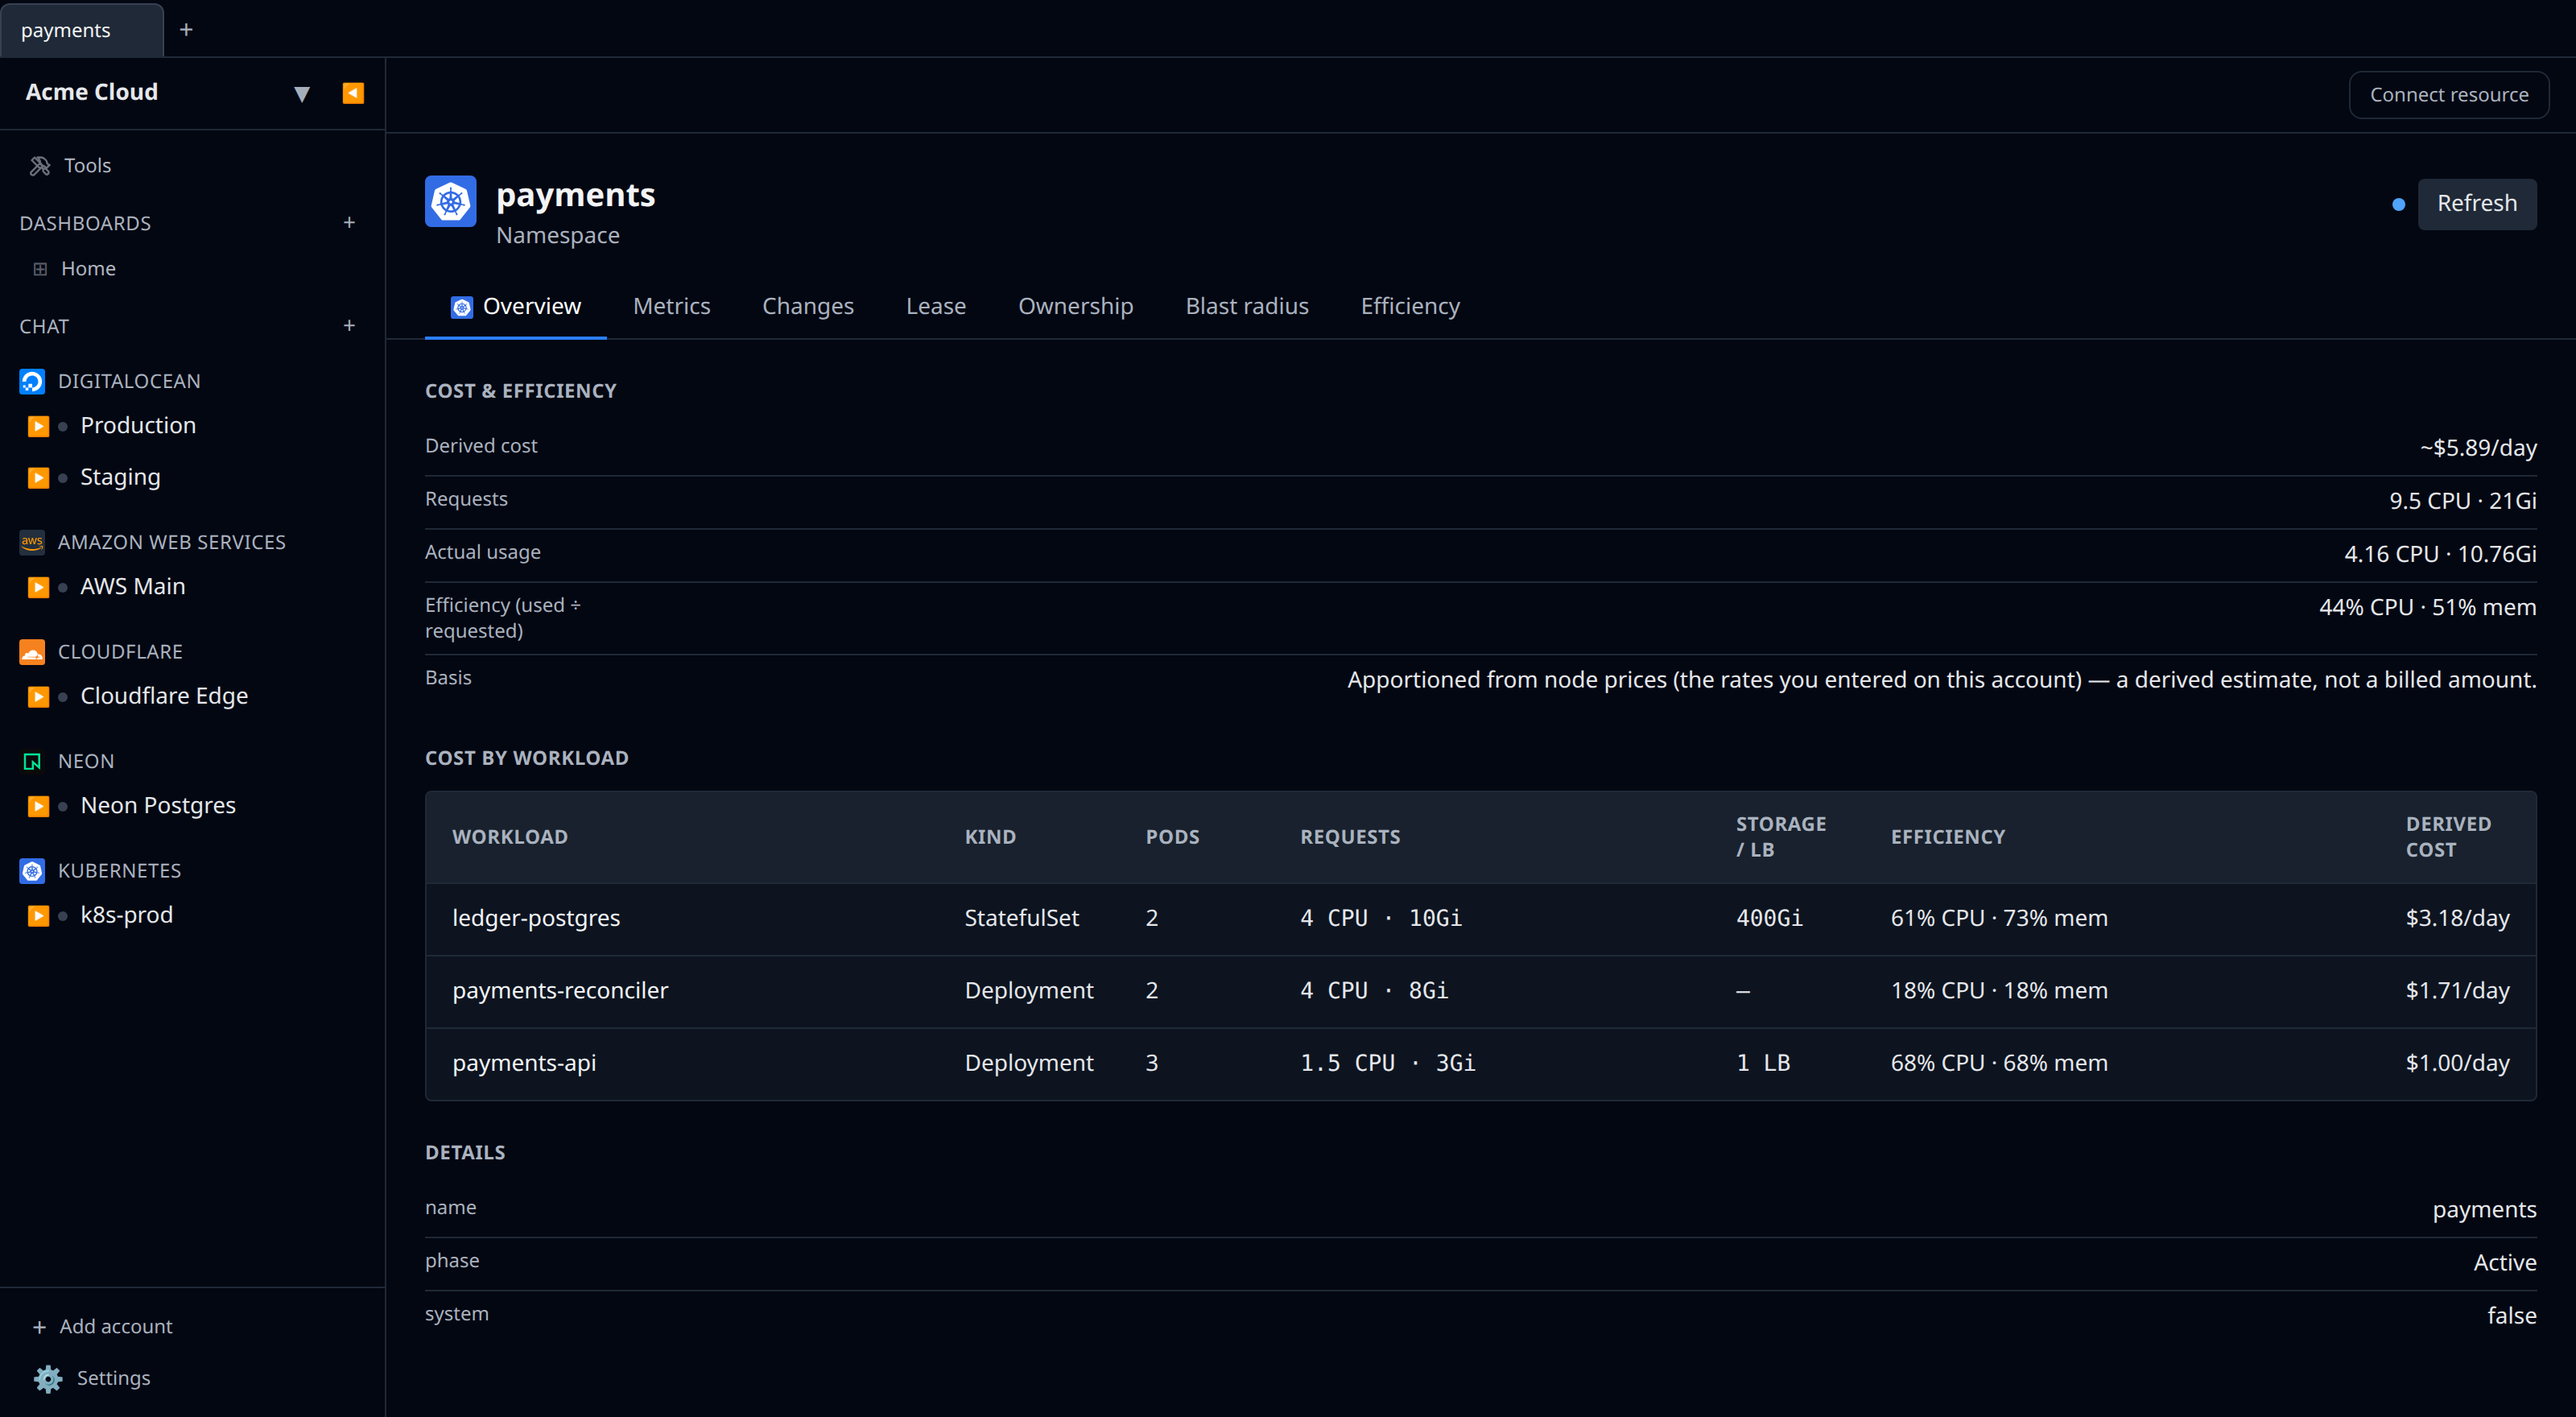
Task: Switch to the Ownership tab
Action: point(1076,306)
